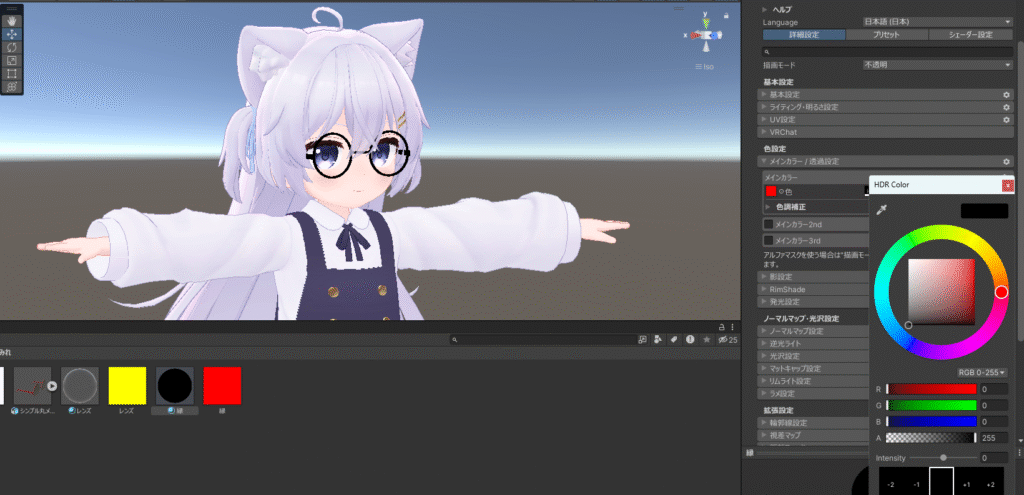Click the Project error/log filter icon

pyautogui.click(x=690, y=340)
